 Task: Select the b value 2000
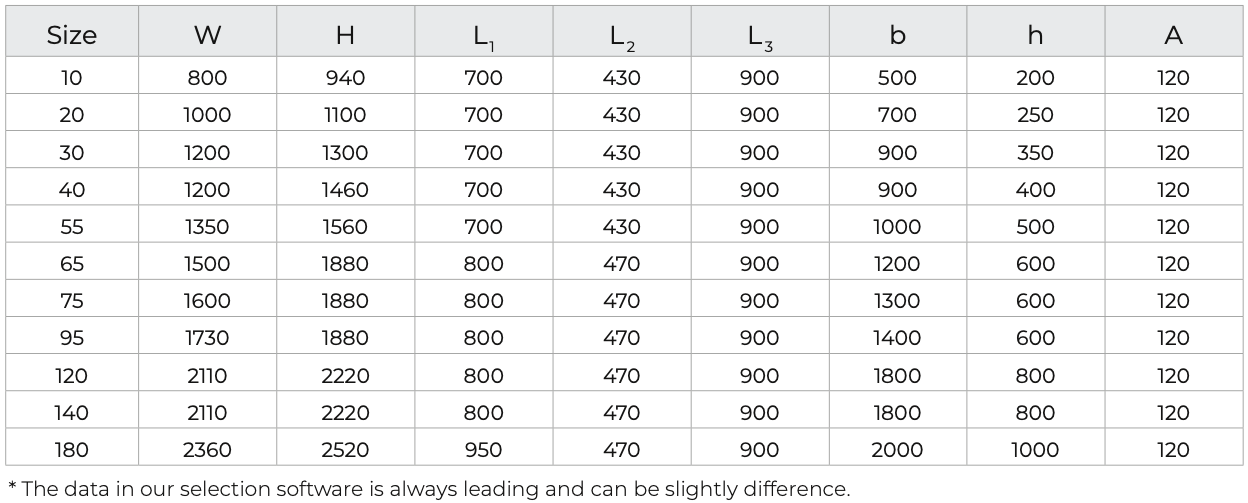[897, 450]
